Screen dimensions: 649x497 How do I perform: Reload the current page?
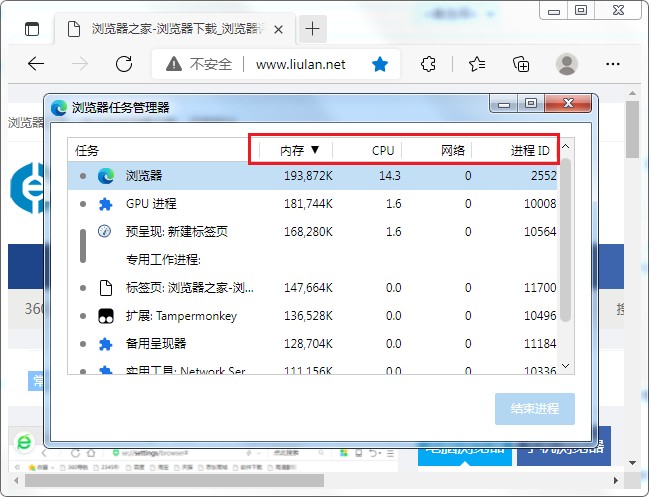pos(124,64)
